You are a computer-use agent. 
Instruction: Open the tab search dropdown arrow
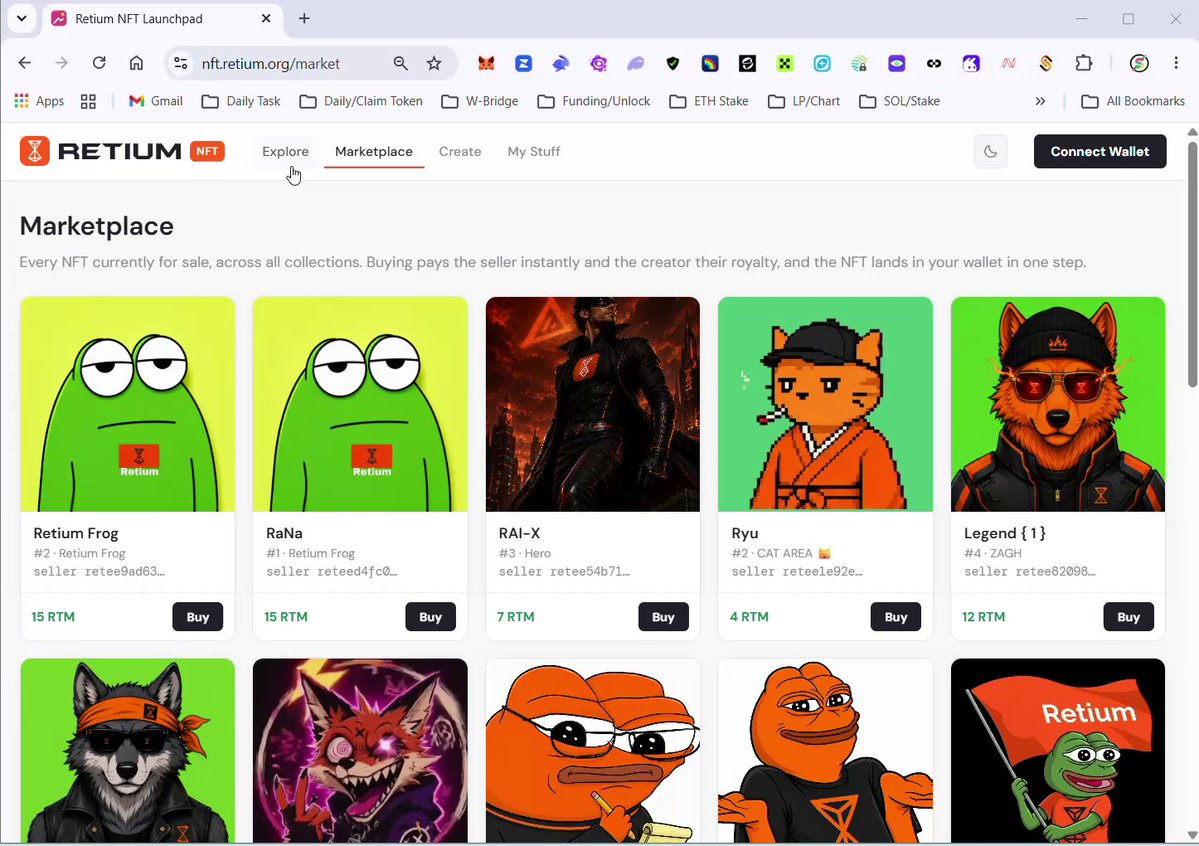point(21,18)
